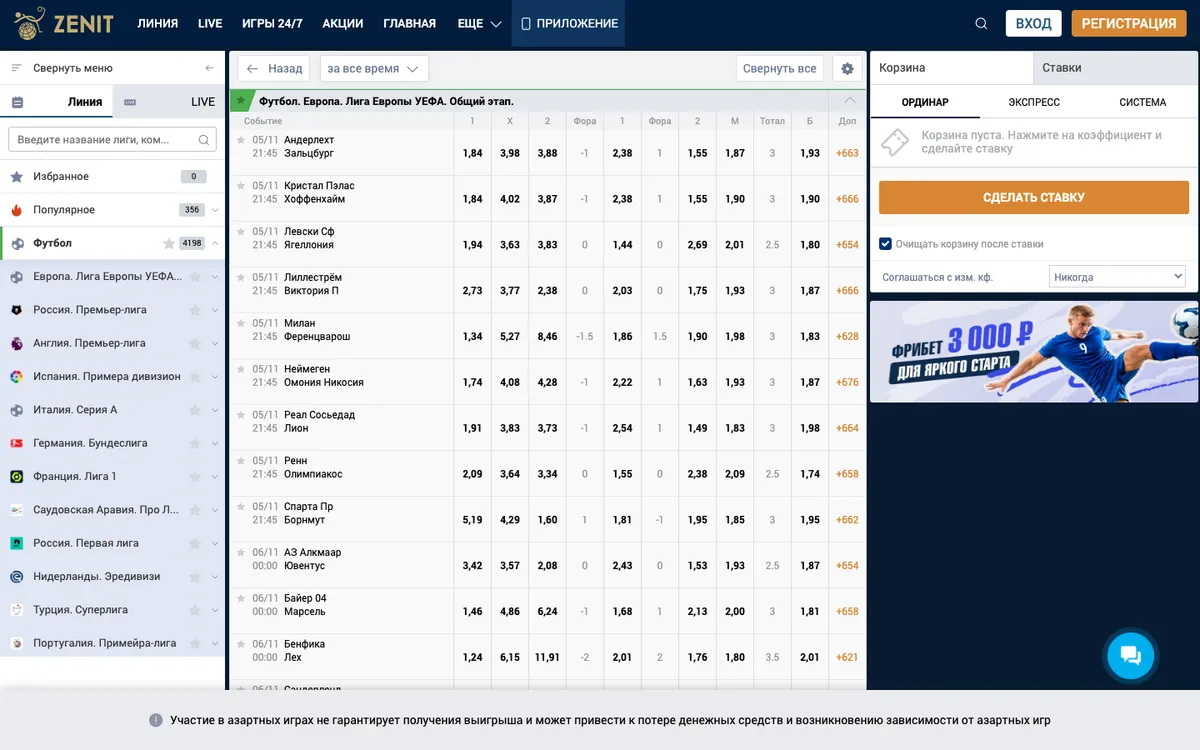Switch to the ЭКСПРЕСС bet tab

pos(1034,102)
